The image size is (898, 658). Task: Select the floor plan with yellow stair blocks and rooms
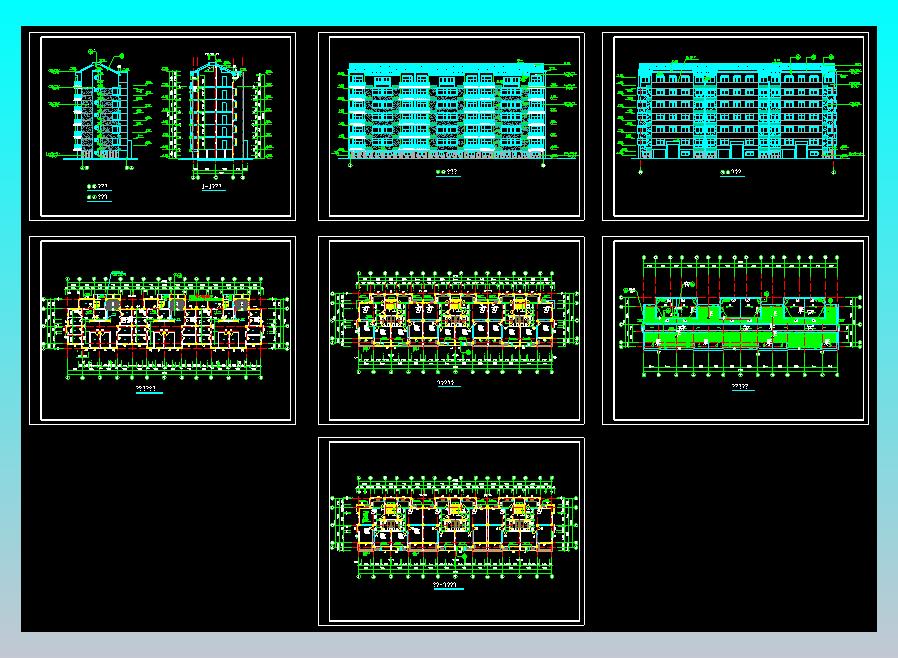click(451, 330)
